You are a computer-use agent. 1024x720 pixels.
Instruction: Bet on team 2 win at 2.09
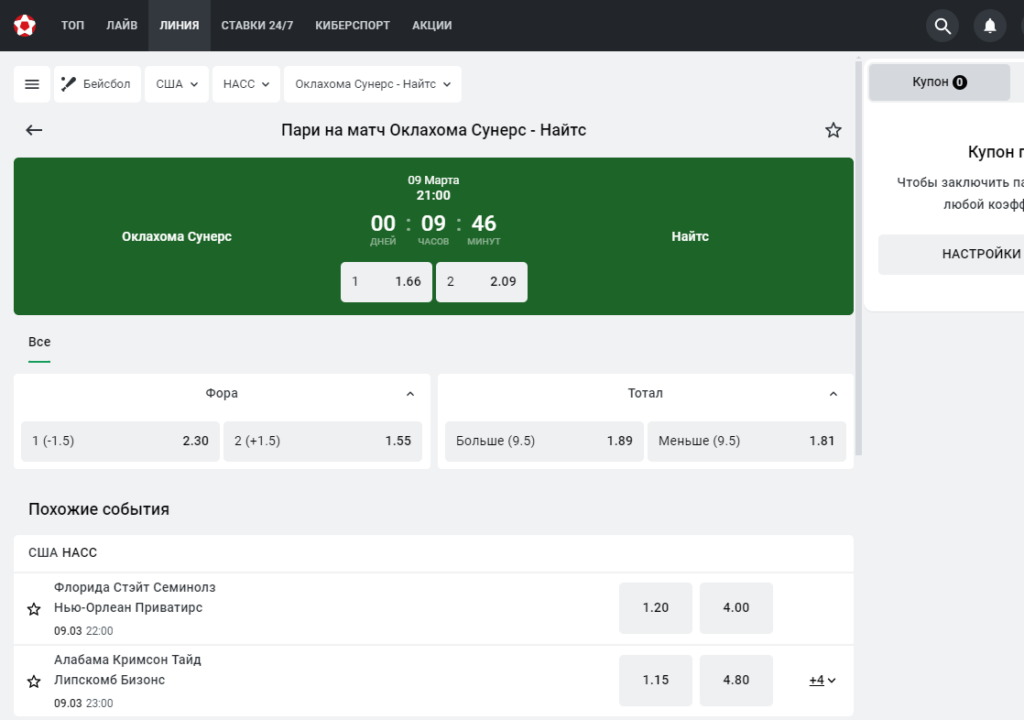482,282
